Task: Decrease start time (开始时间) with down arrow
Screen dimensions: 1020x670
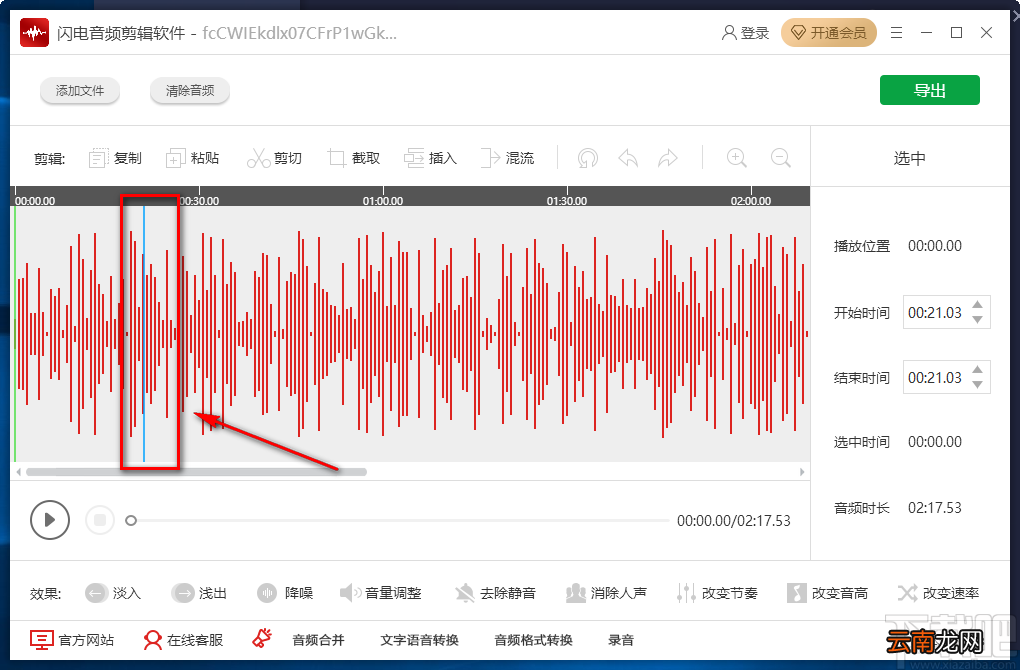Action: [977, 319]
